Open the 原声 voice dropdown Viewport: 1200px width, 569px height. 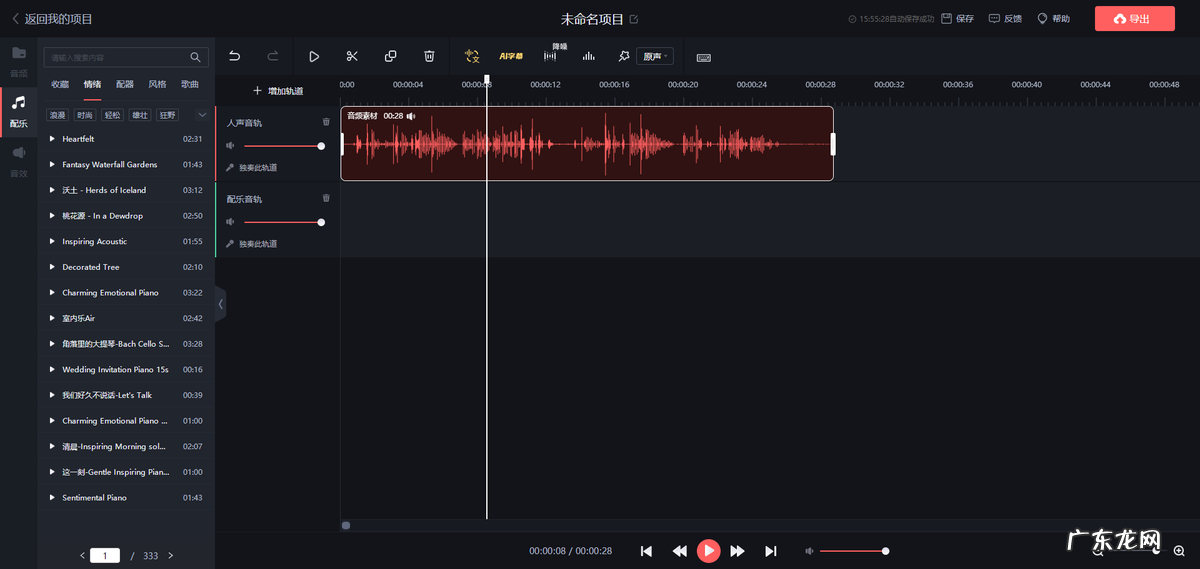655,57
